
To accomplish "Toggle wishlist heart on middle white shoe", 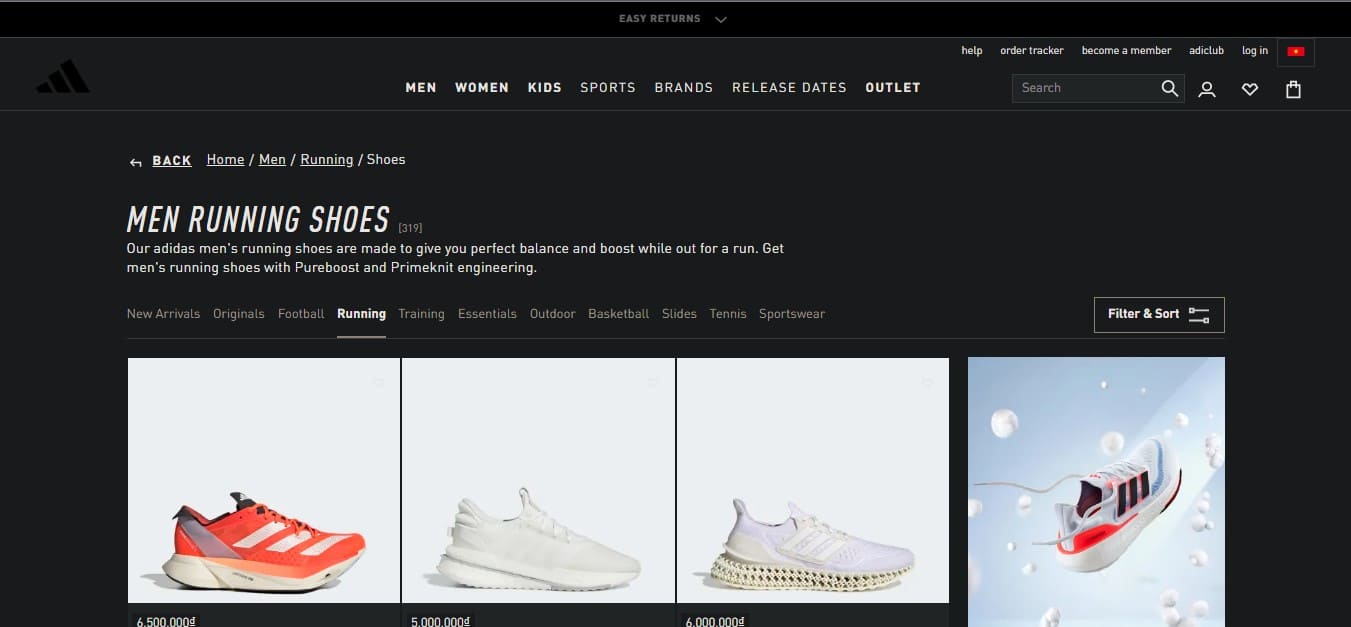I will click(653, 383).
